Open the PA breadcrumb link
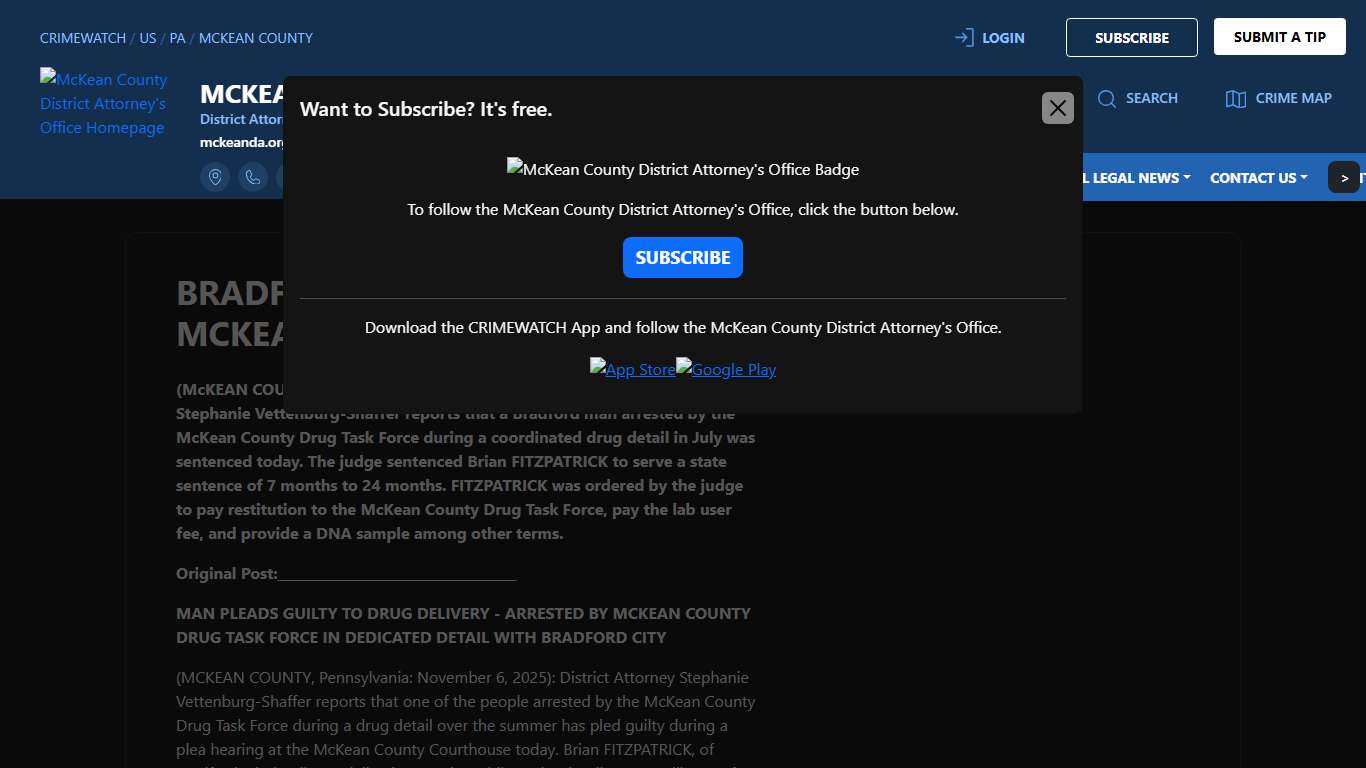Image resolution: width=1366 pixels, height=768 pixels. pos(177,38)
